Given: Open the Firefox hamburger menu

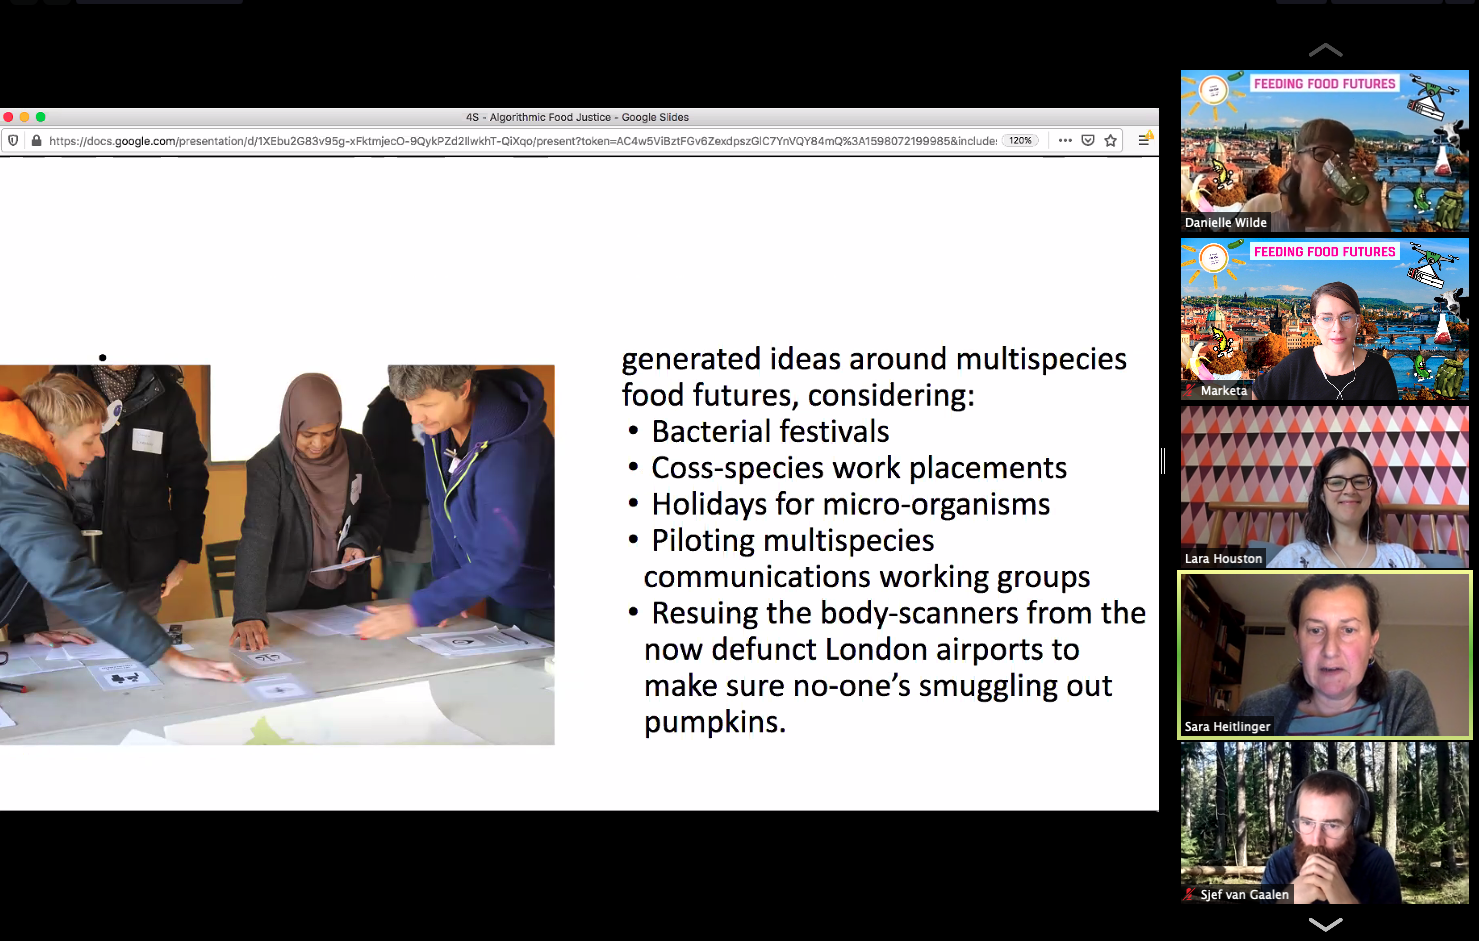Looking at the screenshot, I should [1144, 140].
